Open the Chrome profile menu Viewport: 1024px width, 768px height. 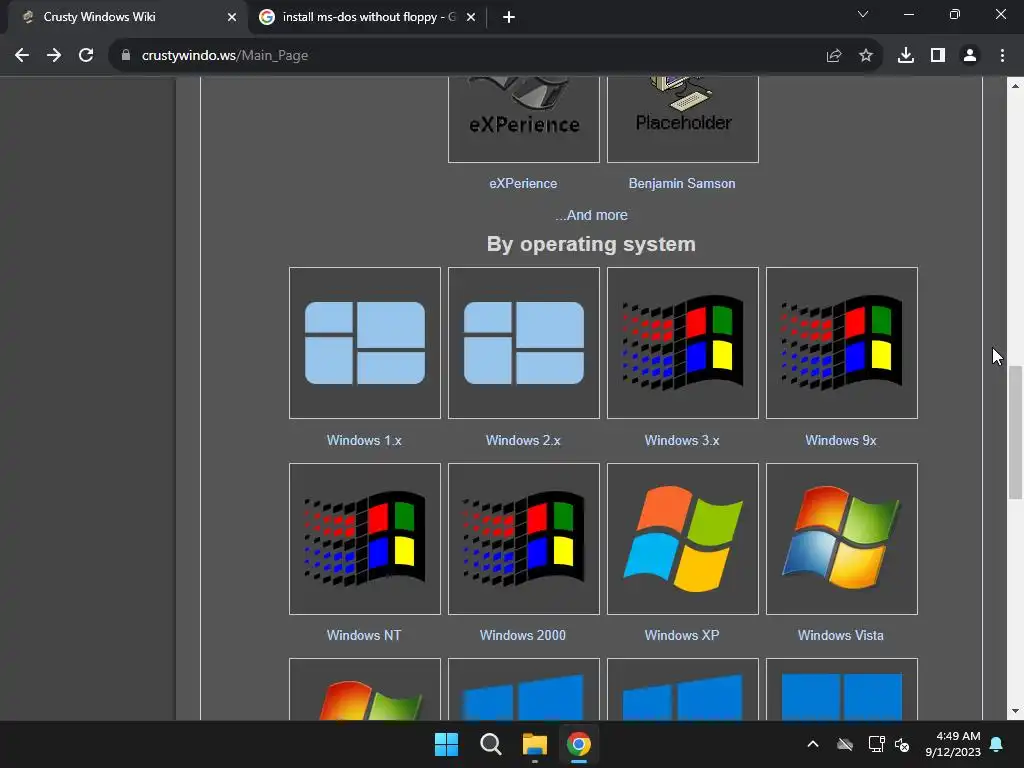click(970, 56)
